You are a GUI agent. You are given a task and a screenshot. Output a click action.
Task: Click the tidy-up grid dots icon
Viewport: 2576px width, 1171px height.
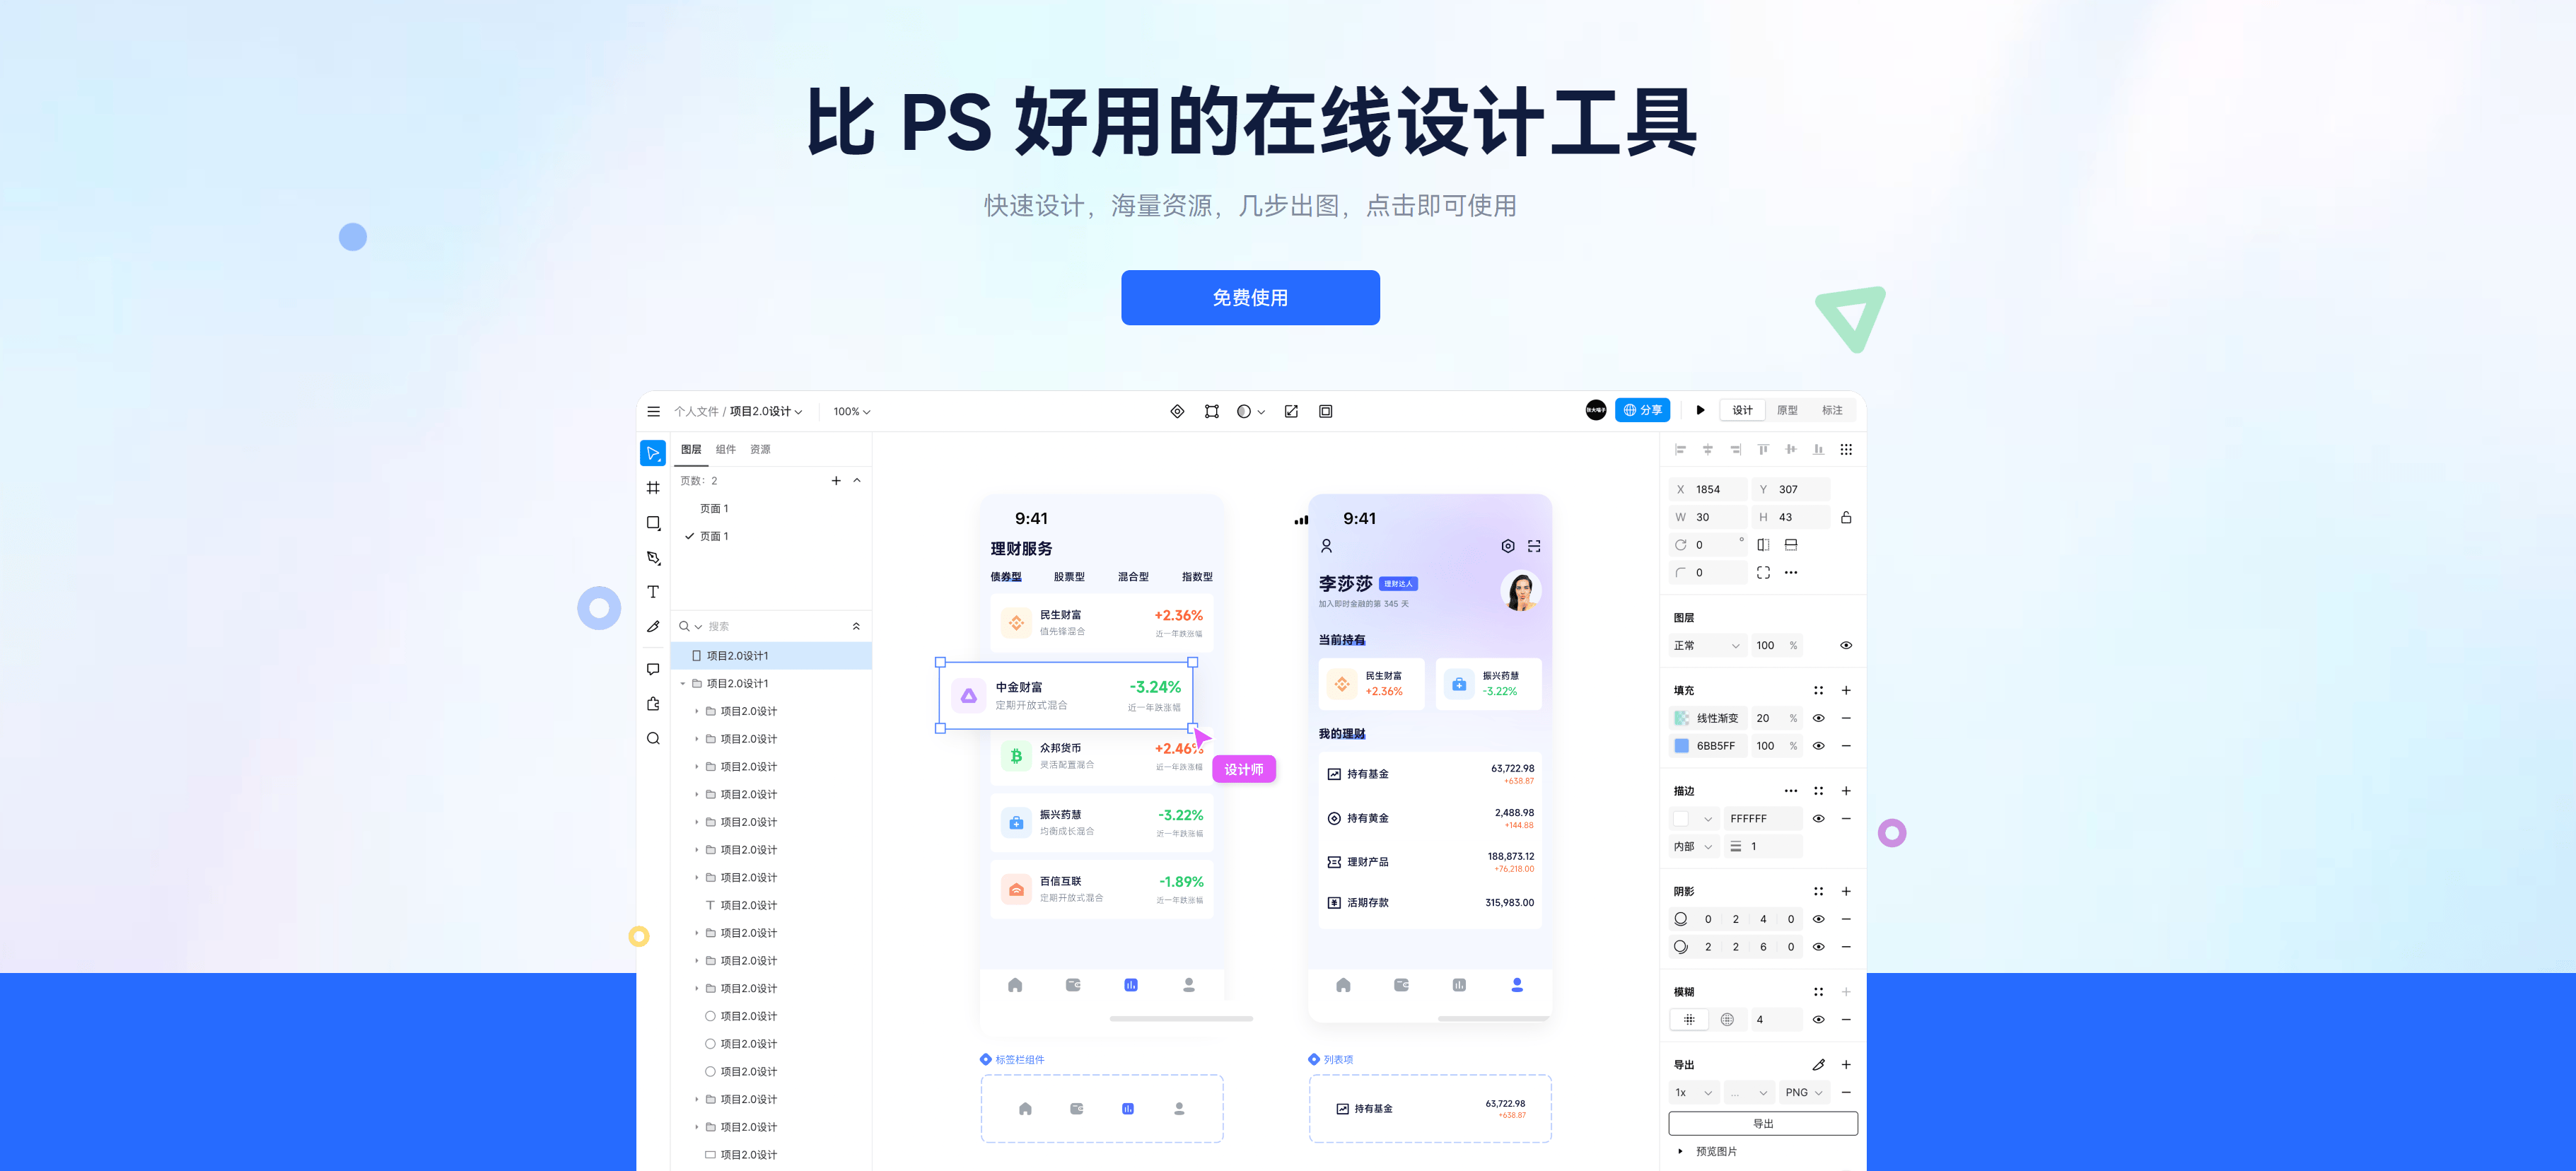(x=1846, y=449)
